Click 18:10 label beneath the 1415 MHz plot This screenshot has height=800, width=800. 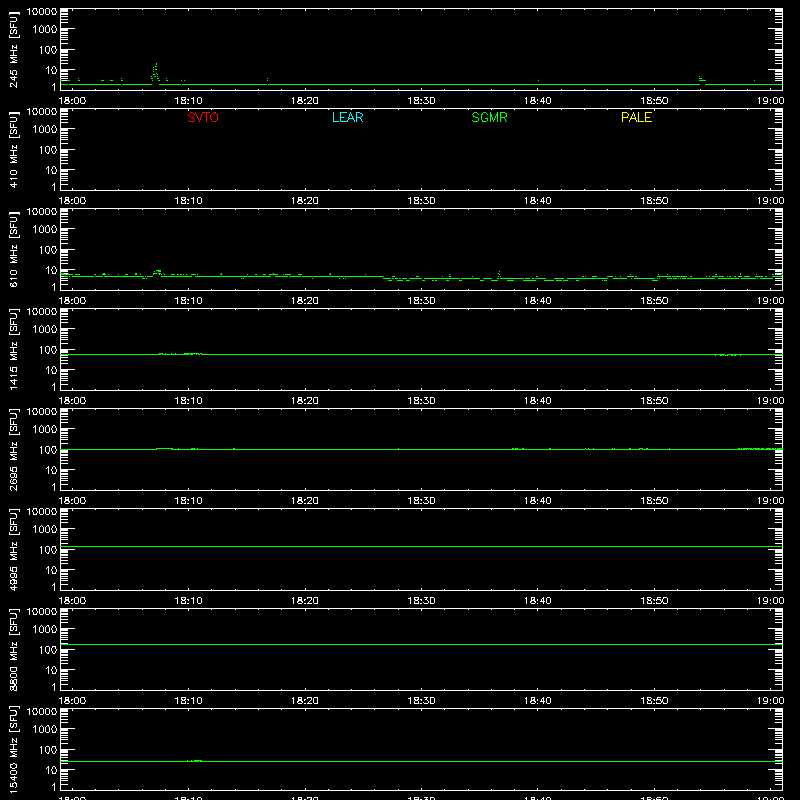[x=188, y=401]
